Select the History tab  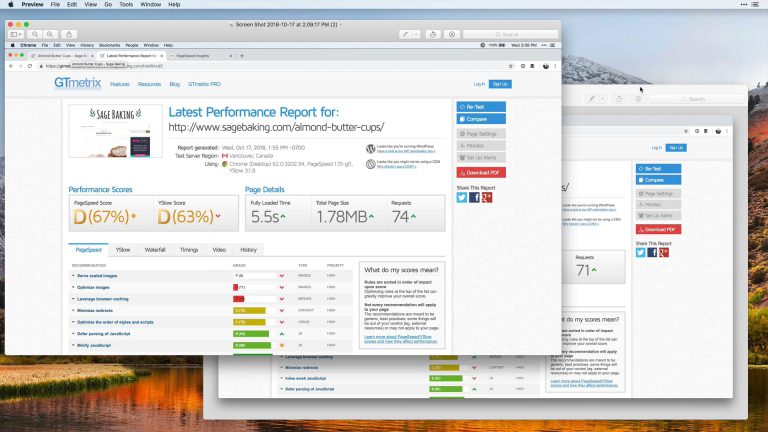[248, 250]
